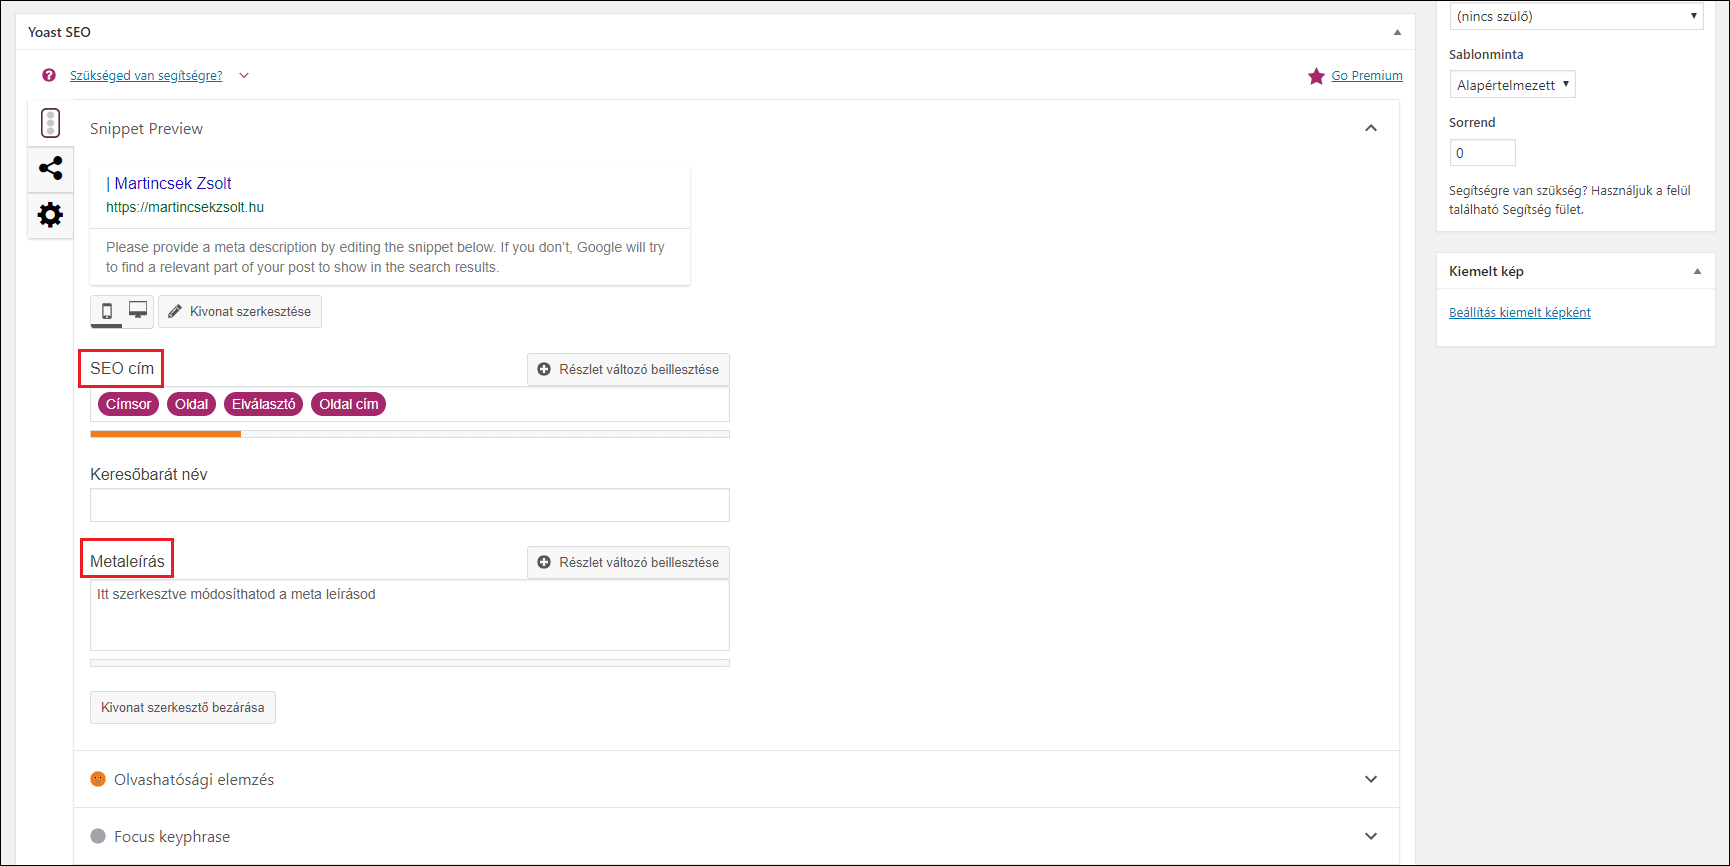1730x866 pixels.
Task: Click the Sorrend number field
Action: pyautogui.click(x=1482, y=153)
